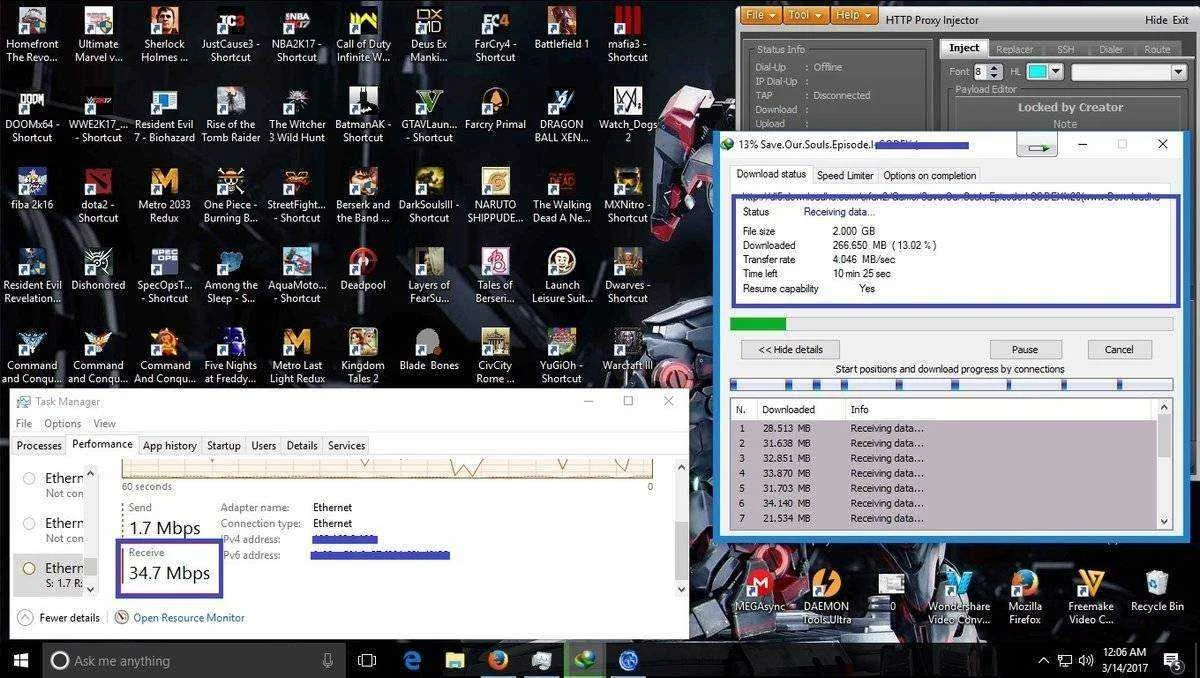Switch to the SSH tab
The image size is (1200, 678).
(1065, 49)
